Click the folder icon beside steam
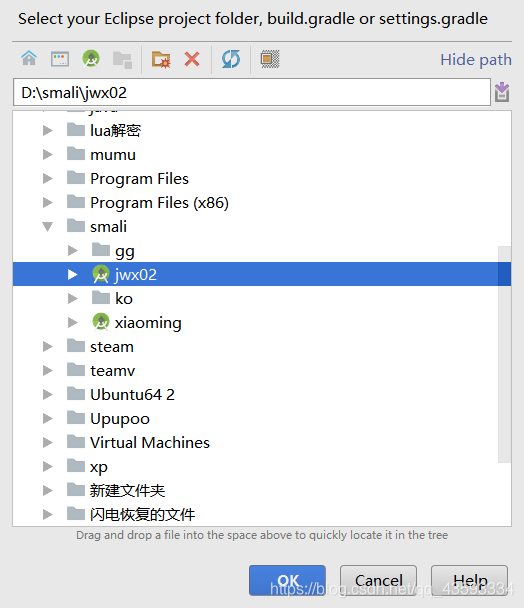The width and height of the screenshot is (524, 608). coord(76,345)
